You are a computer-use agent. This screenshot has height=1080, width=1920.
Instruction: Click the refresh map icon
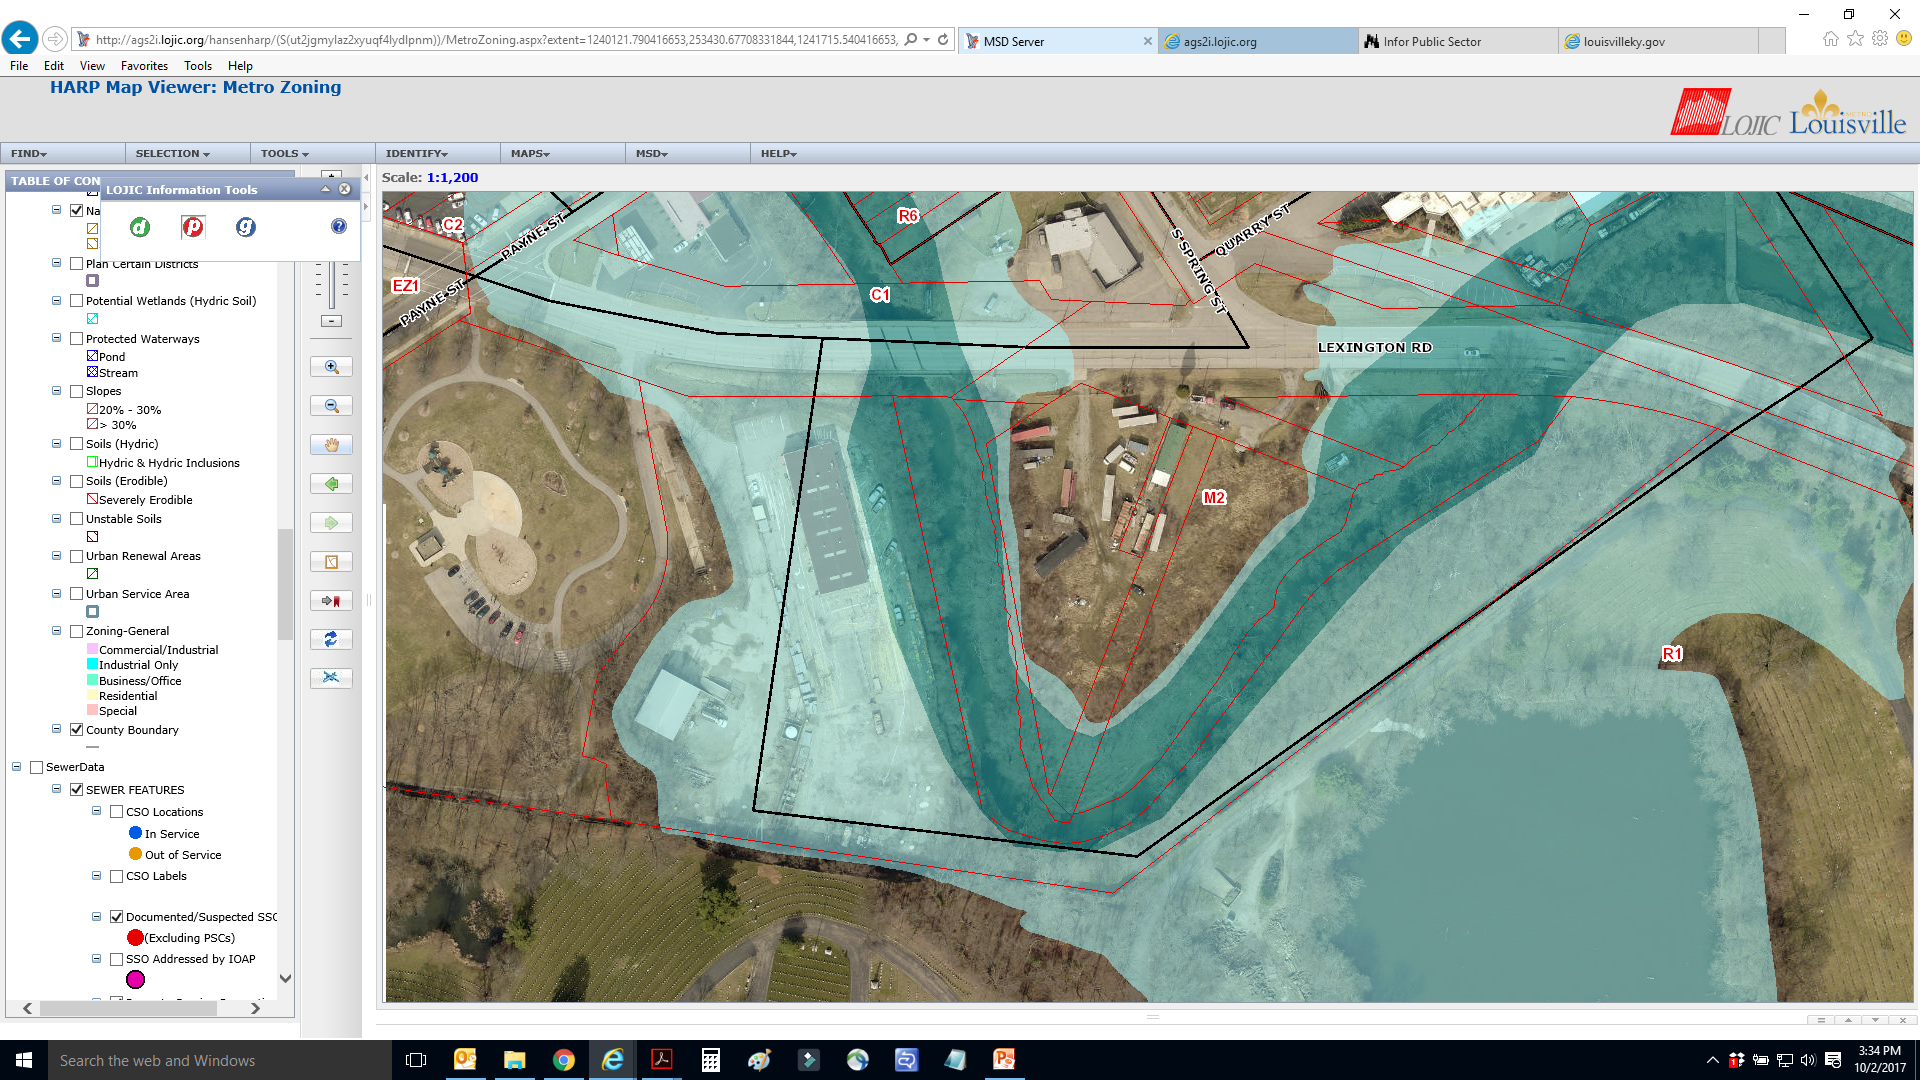pyautogui.click(x=331, y=639)
